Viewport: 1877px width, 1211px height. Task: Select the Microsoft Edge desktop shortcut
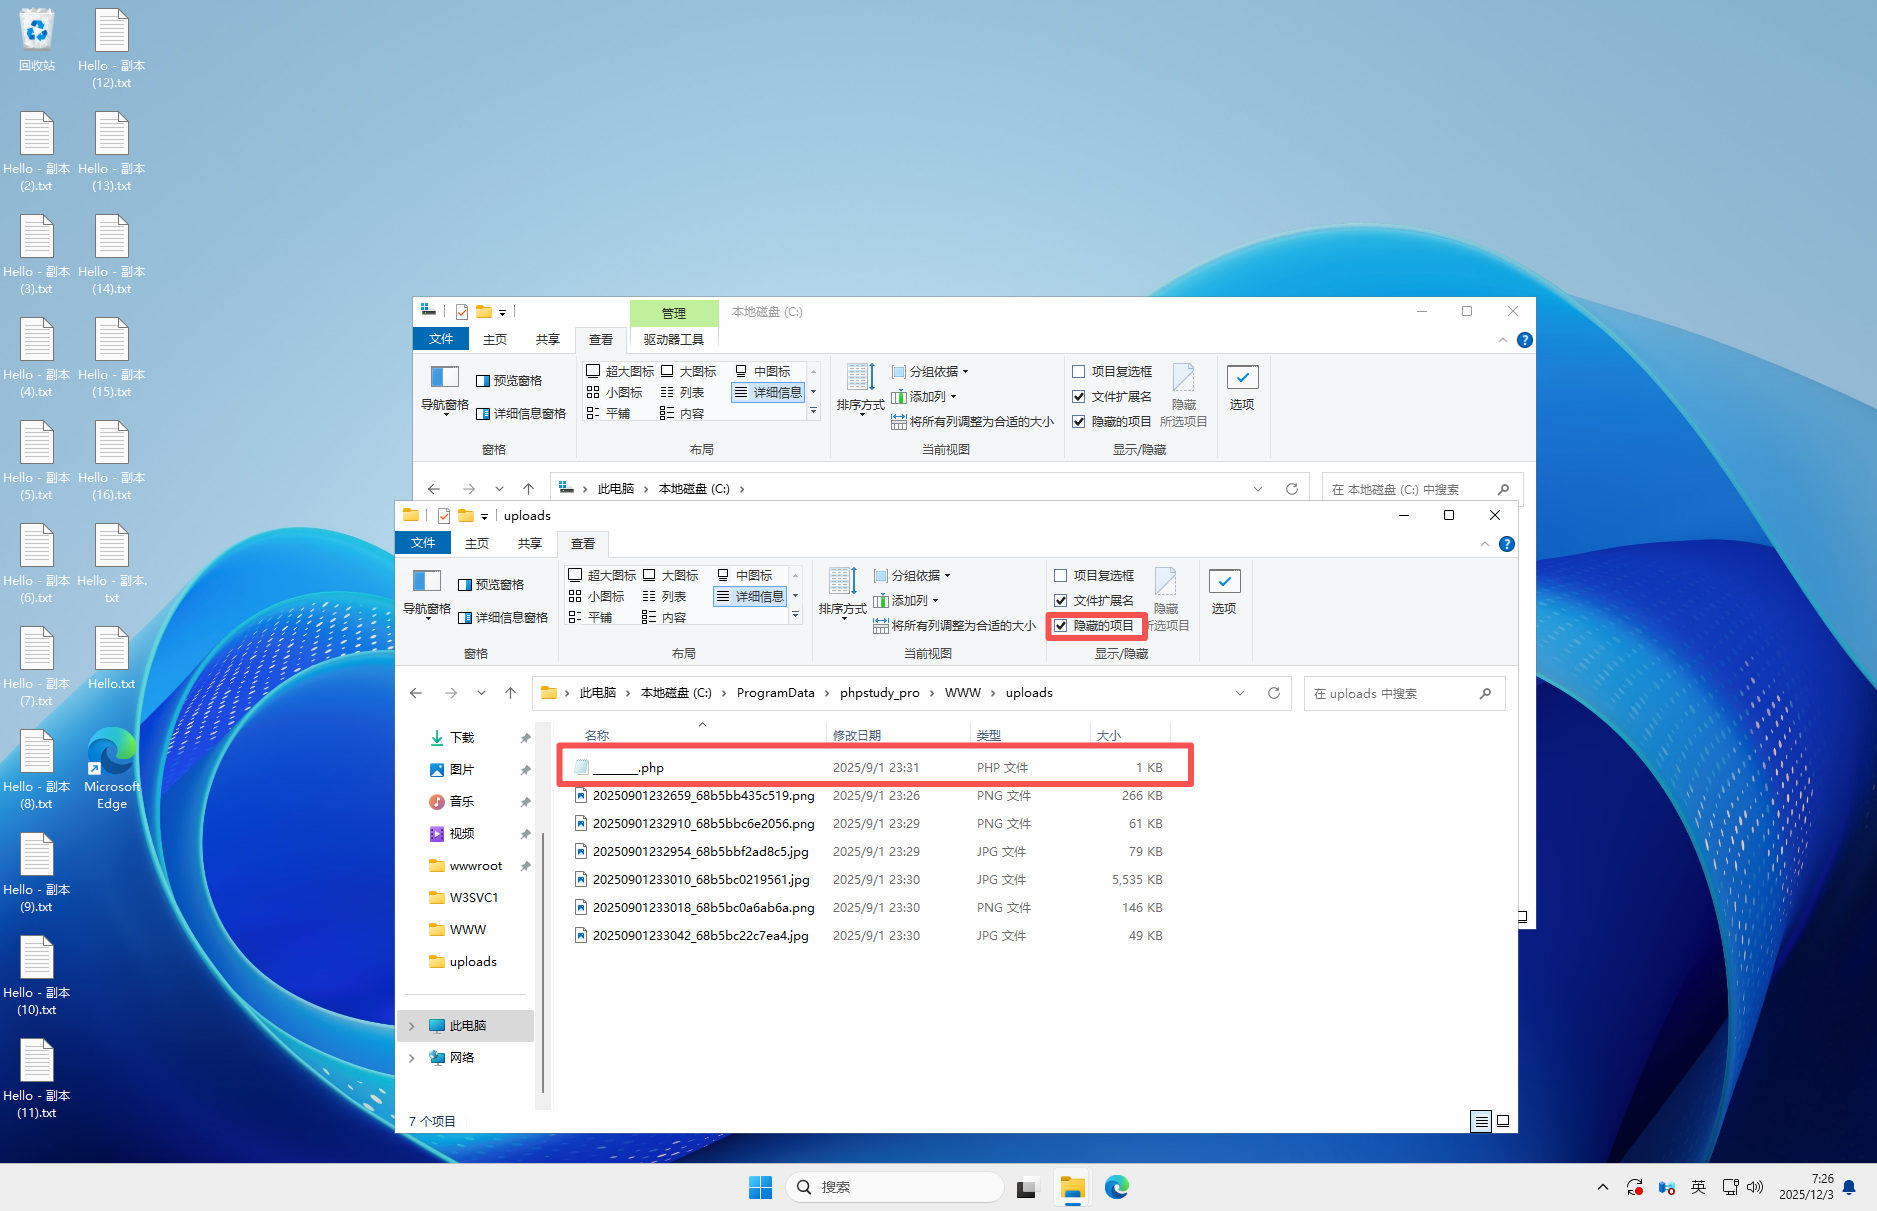point(112,768)
